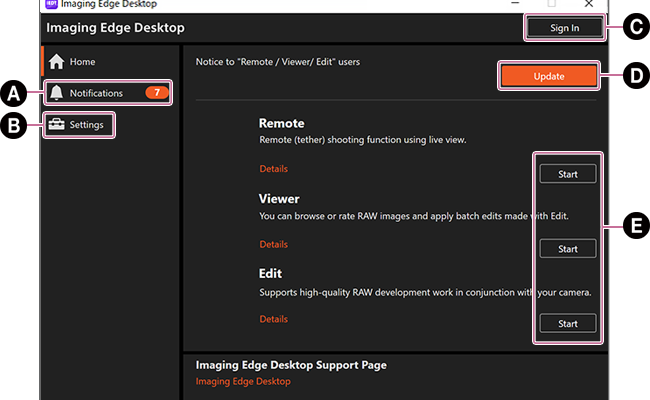The height and width of the screenshot is (400, 650).
Task: Minimize the Imaging Edge Desktop window
Action: click(x=515, y=3)
